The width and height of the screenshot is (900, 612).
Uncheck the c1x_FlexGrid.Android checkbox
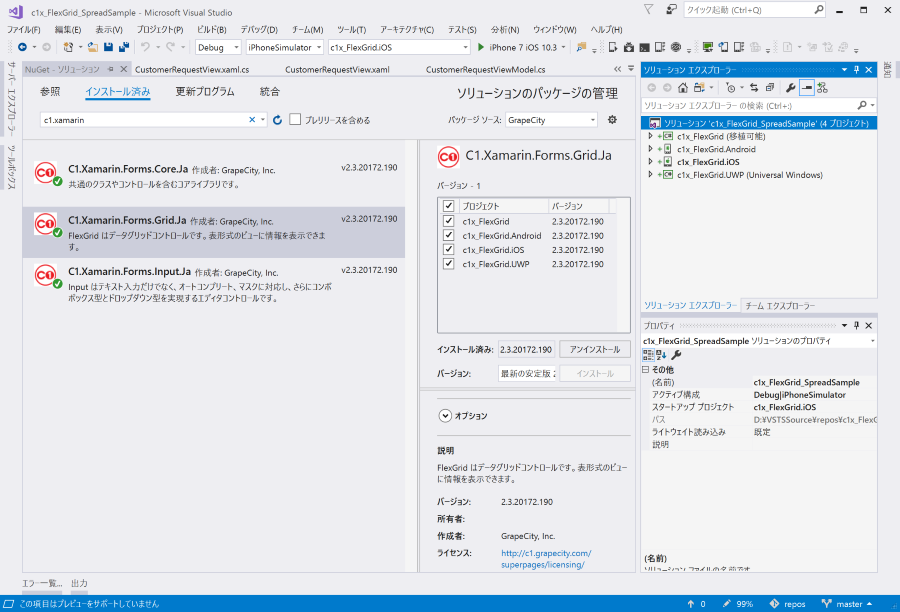449,235
